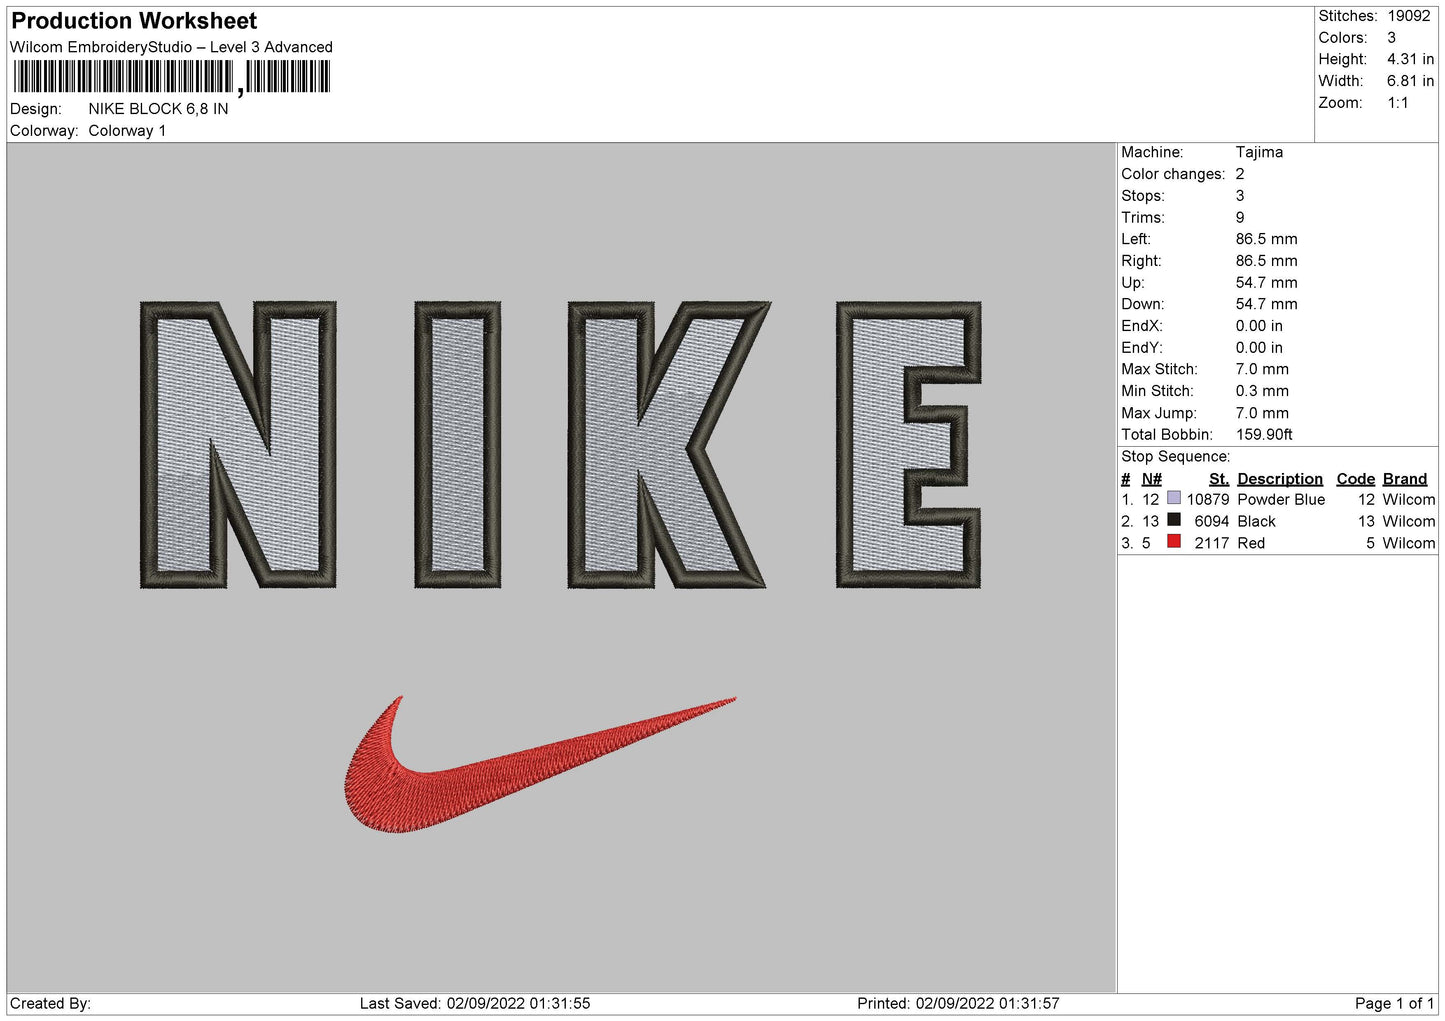
Task: Click the 'Page 1 of 1' indicator
Action: point(1394,1003)
